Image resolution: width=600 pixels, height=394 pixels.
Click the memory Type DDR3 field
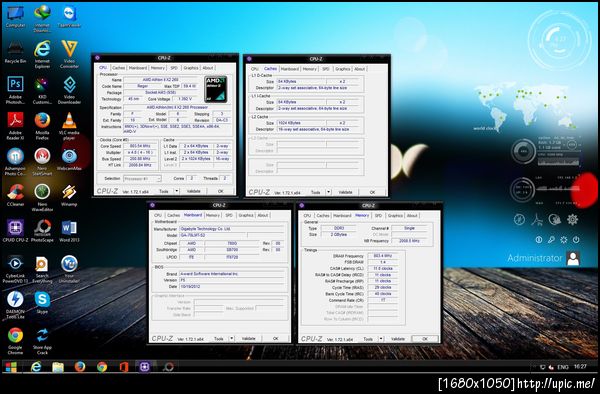339,228
